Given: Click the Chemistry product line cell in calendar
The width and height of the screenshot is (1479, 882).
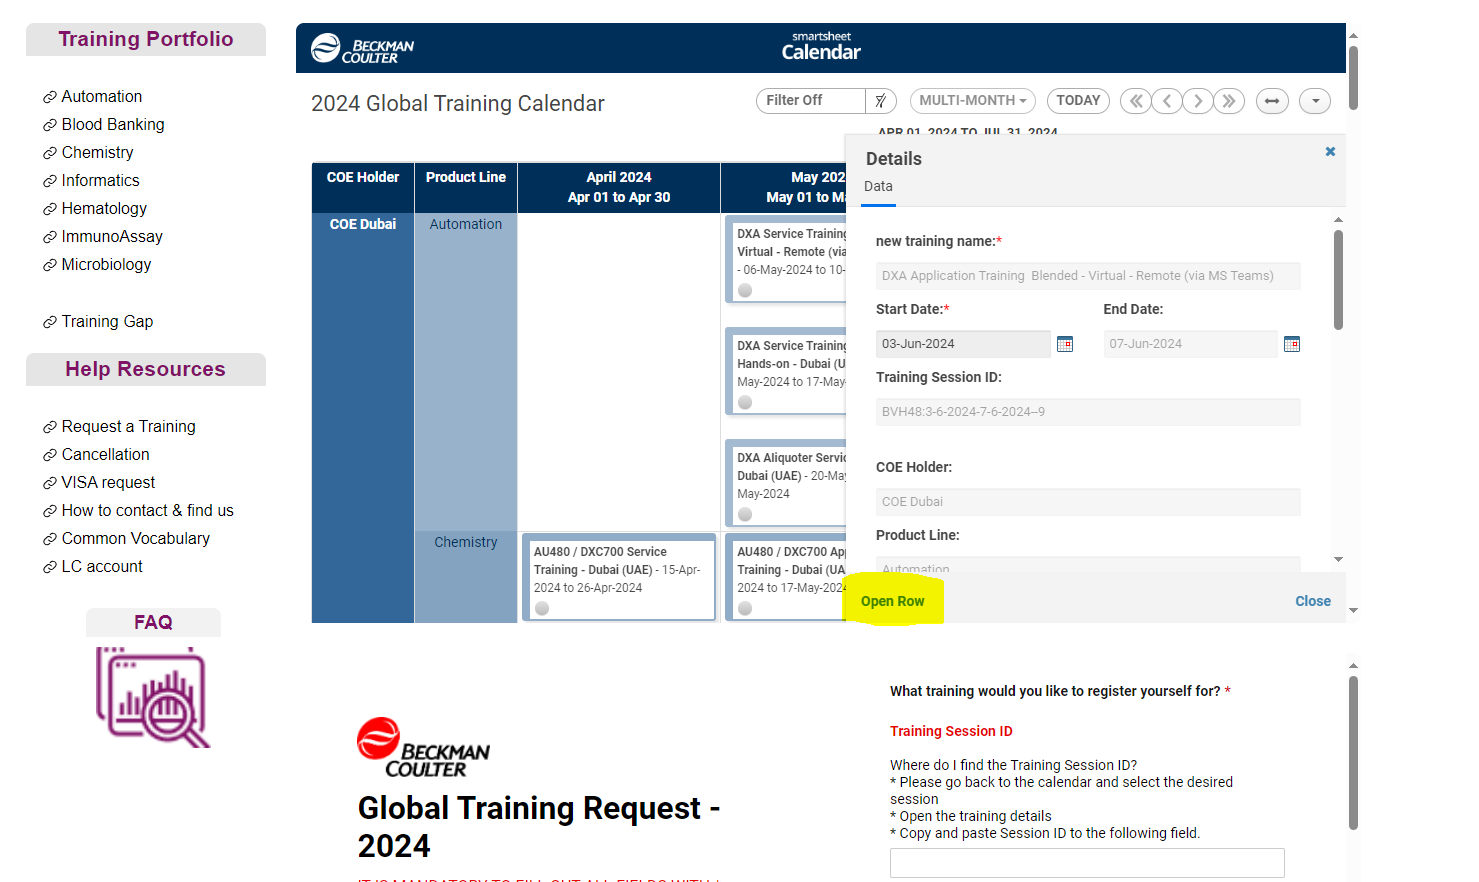Looking at the screenshot, I should coord(466,577).
